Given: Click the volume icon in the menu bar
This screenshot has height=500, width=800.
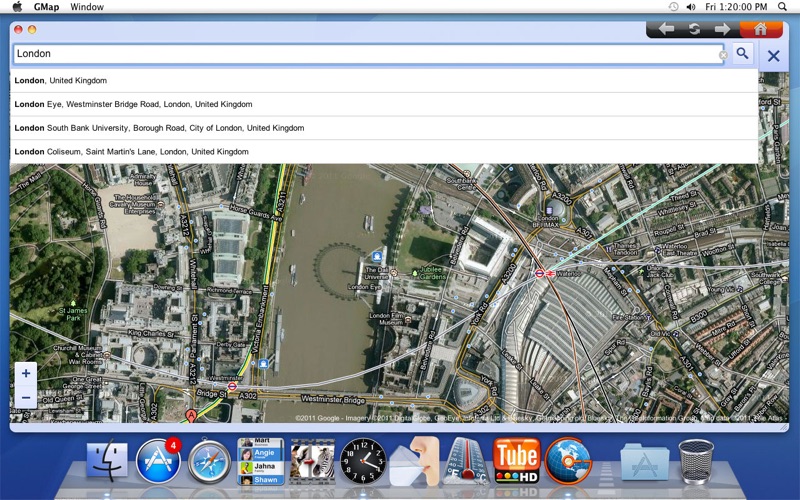Looking at the screenshot, I should pos(691,7).
